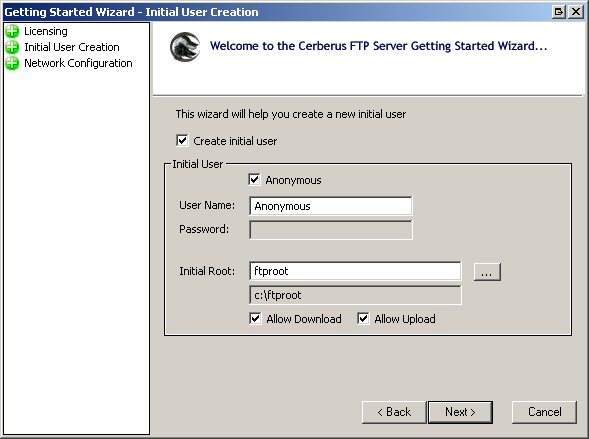Disable the Allow Download option

point(255,319)
